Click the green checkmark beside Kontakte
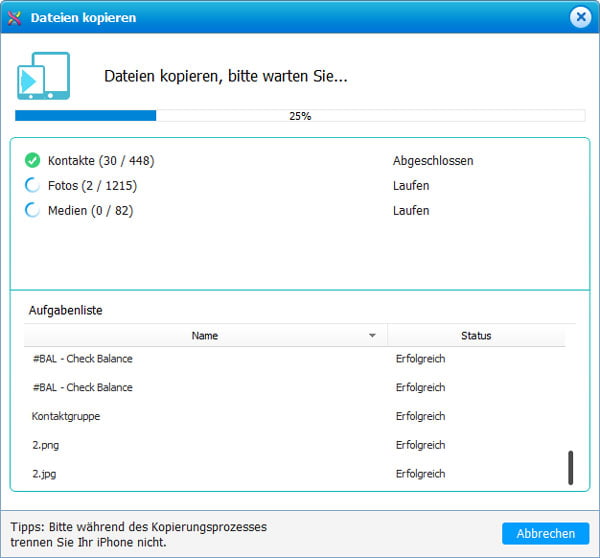Screen dimensions: 600x558 click(x=32, y=160)
